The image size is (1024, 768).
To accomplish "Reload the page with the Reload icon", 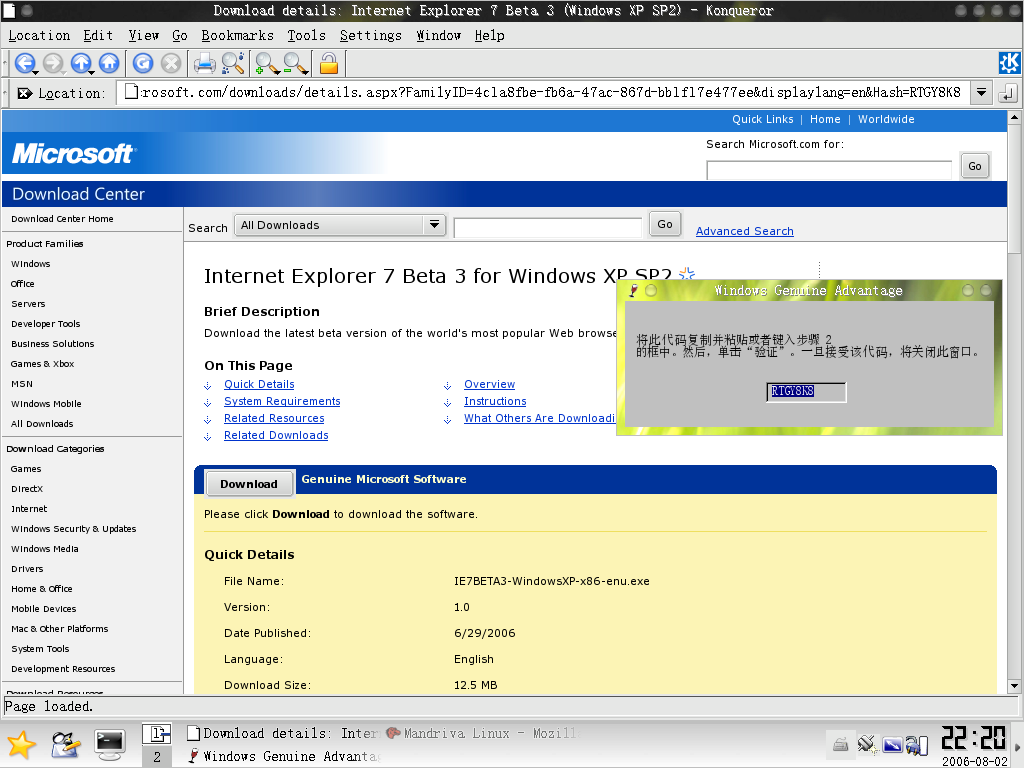I will click(142, 63).
